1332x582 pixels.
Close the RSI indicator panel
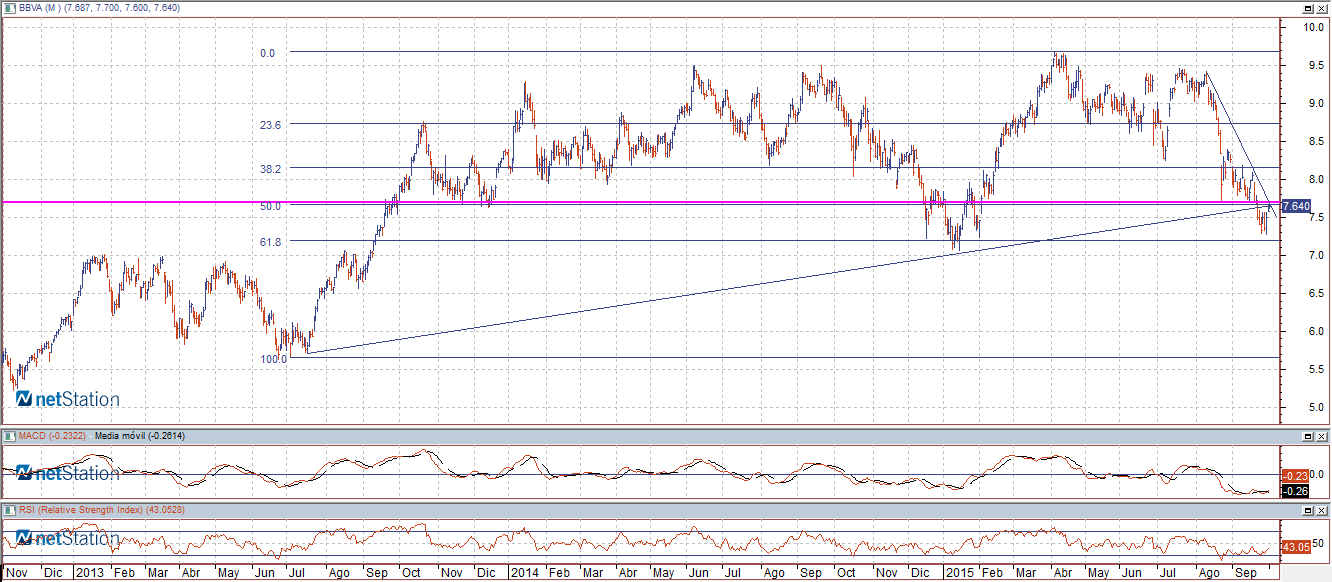click(1322, 511)
